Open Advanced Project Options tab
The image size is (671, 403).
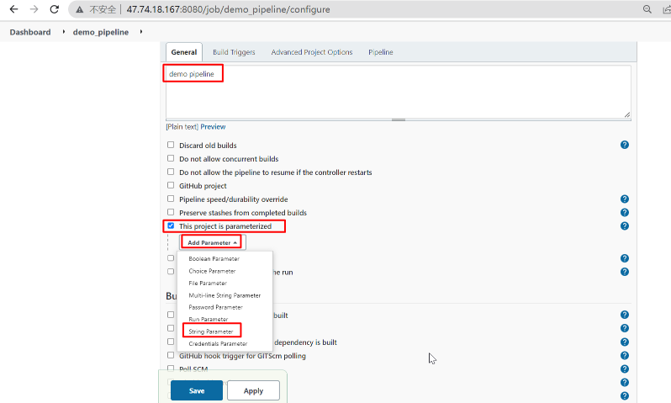tap(312, 52)
